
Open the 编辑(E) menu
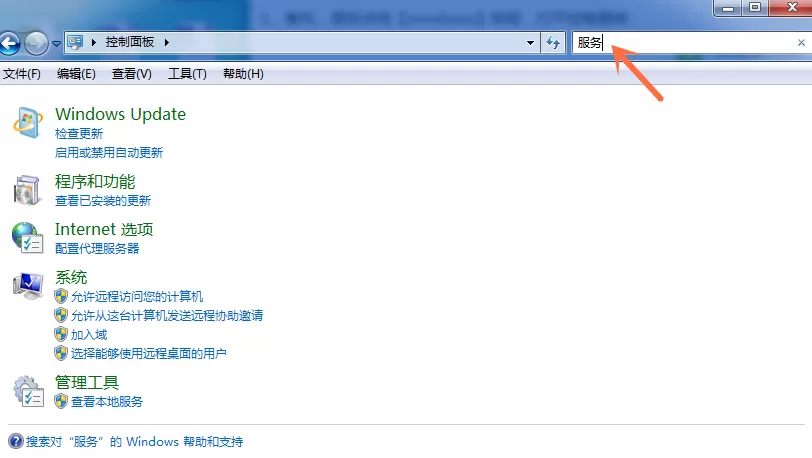[76, 74]
